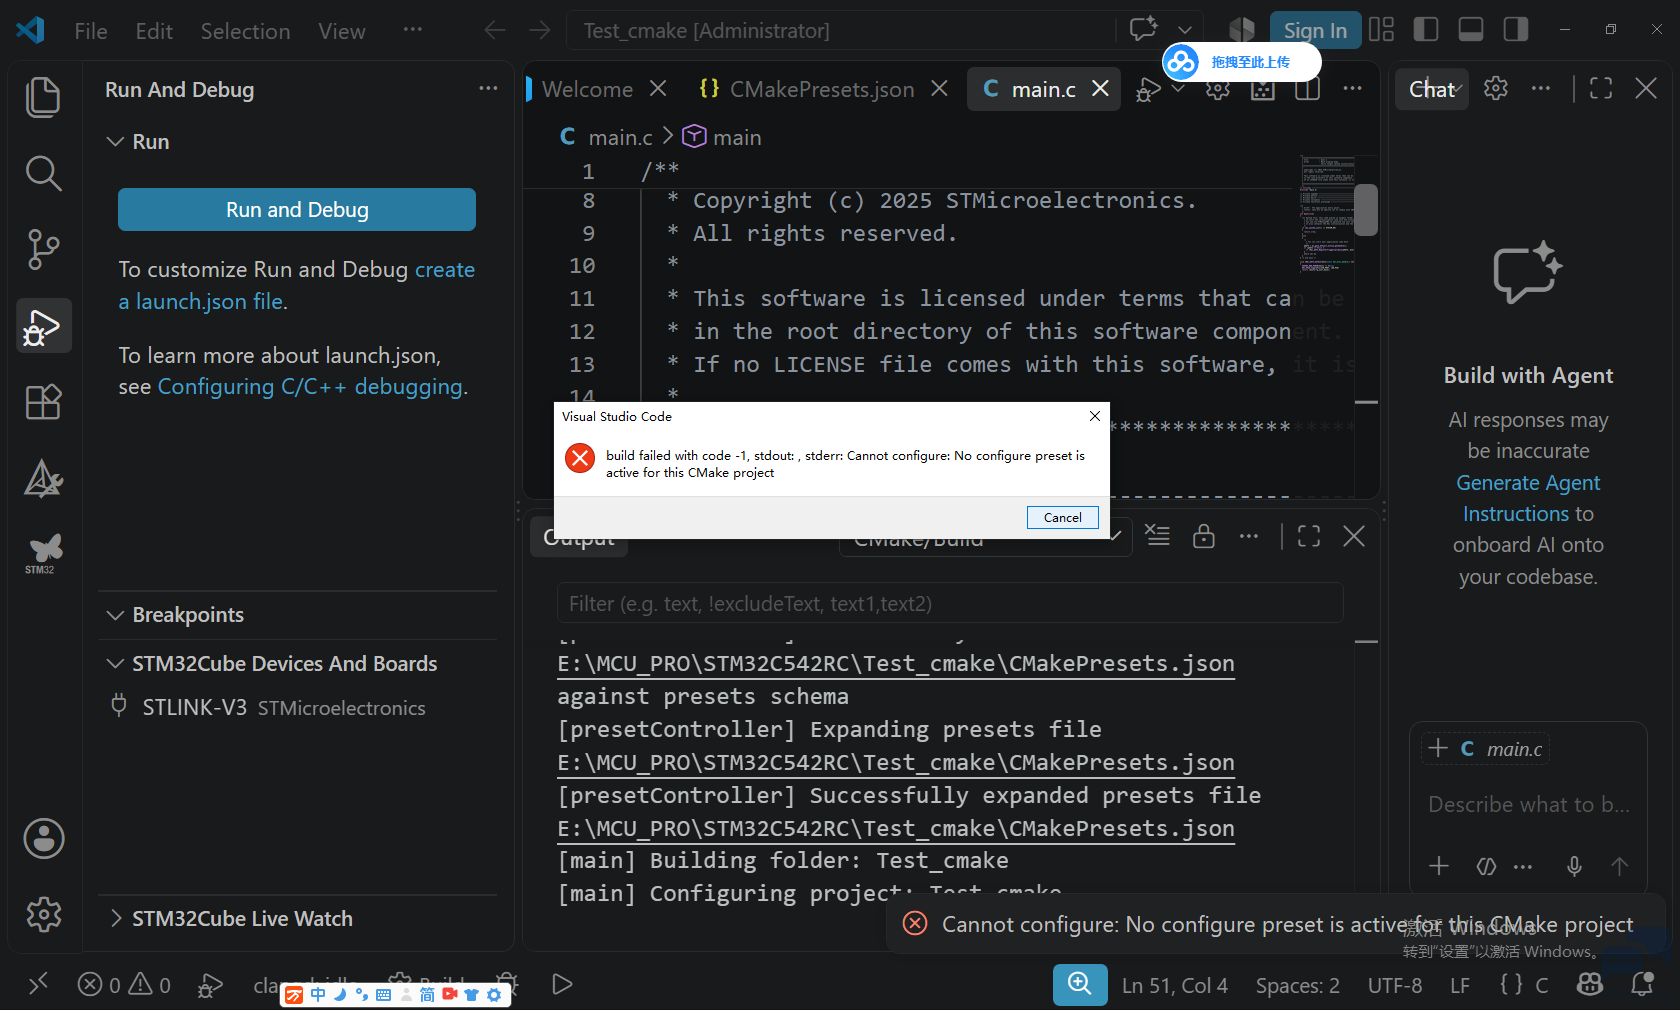Click the blue Run and Debug button
This screenshot has width=1680, height=1010.
coord(297,210)
